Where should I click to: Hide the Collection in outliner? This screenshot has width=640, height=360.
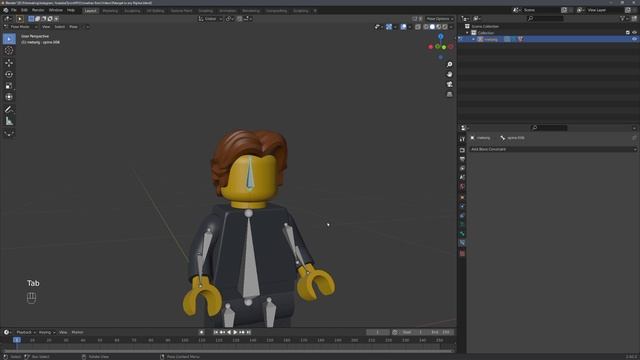tap(634, 33)
